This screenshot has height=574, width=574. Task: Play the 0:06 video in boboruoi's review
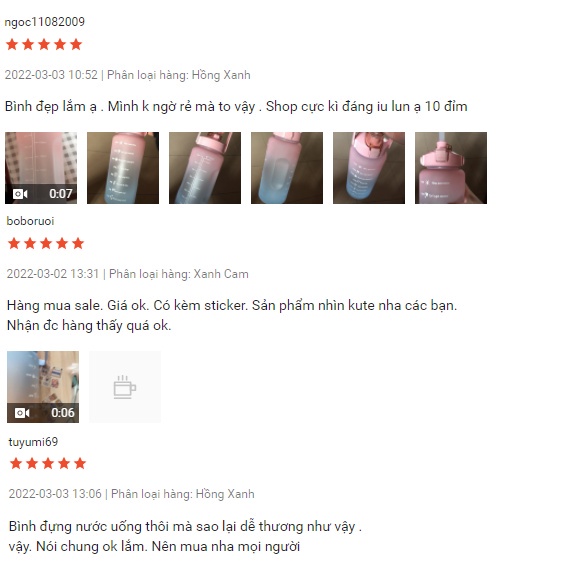point(43,387)
